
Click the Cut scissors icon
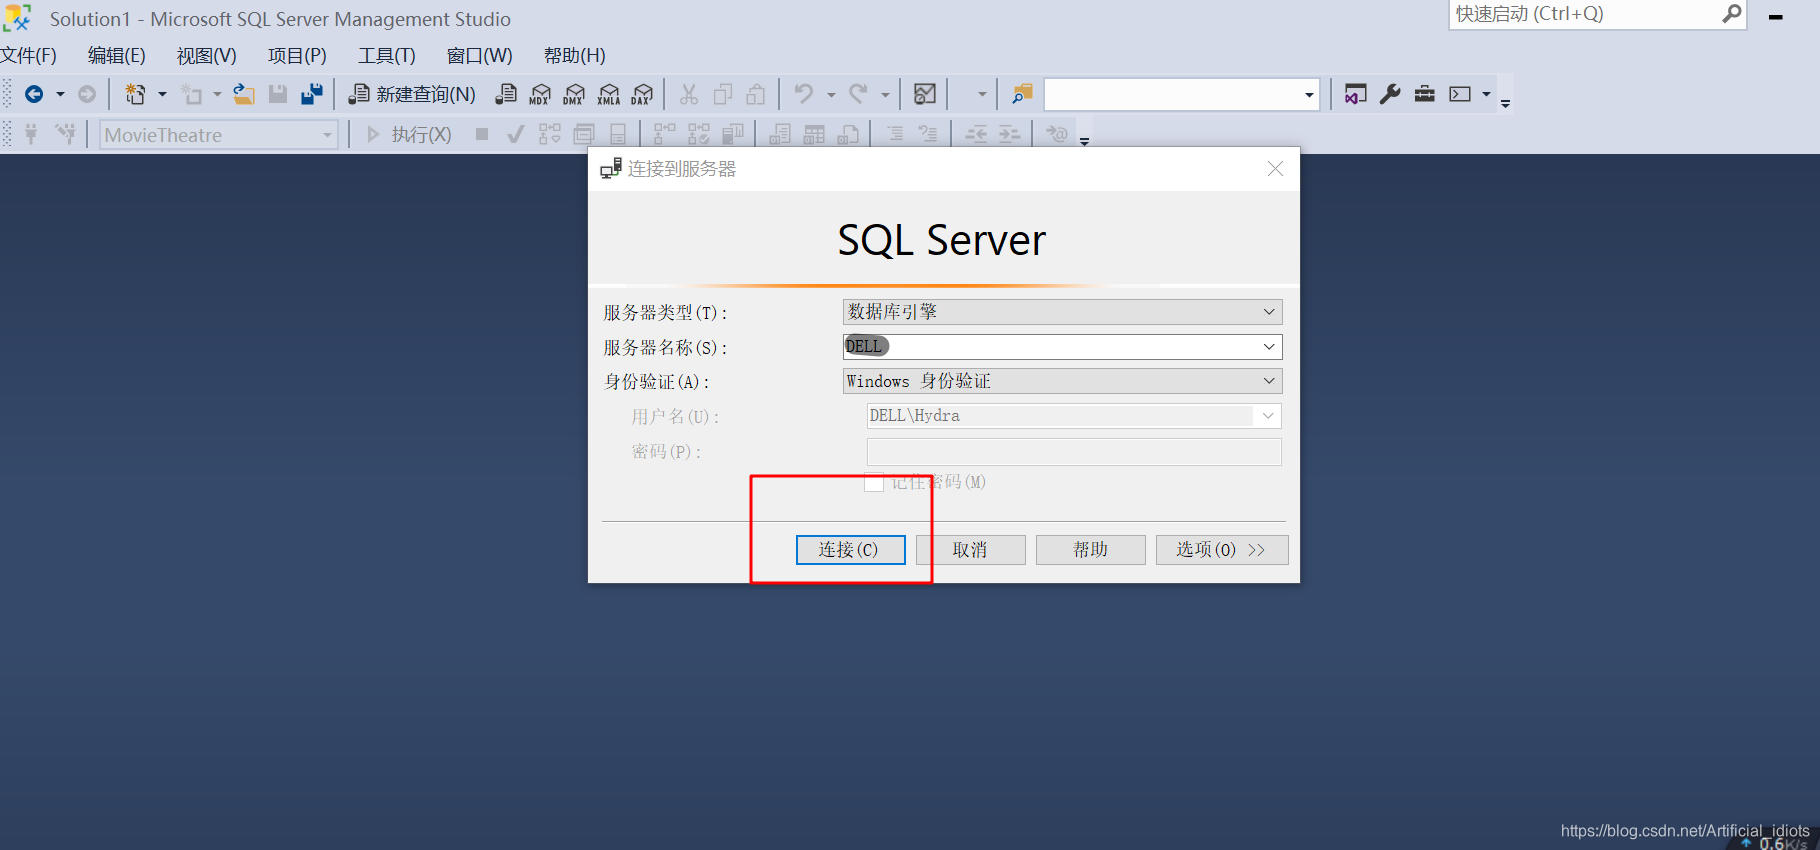(689, 94)
